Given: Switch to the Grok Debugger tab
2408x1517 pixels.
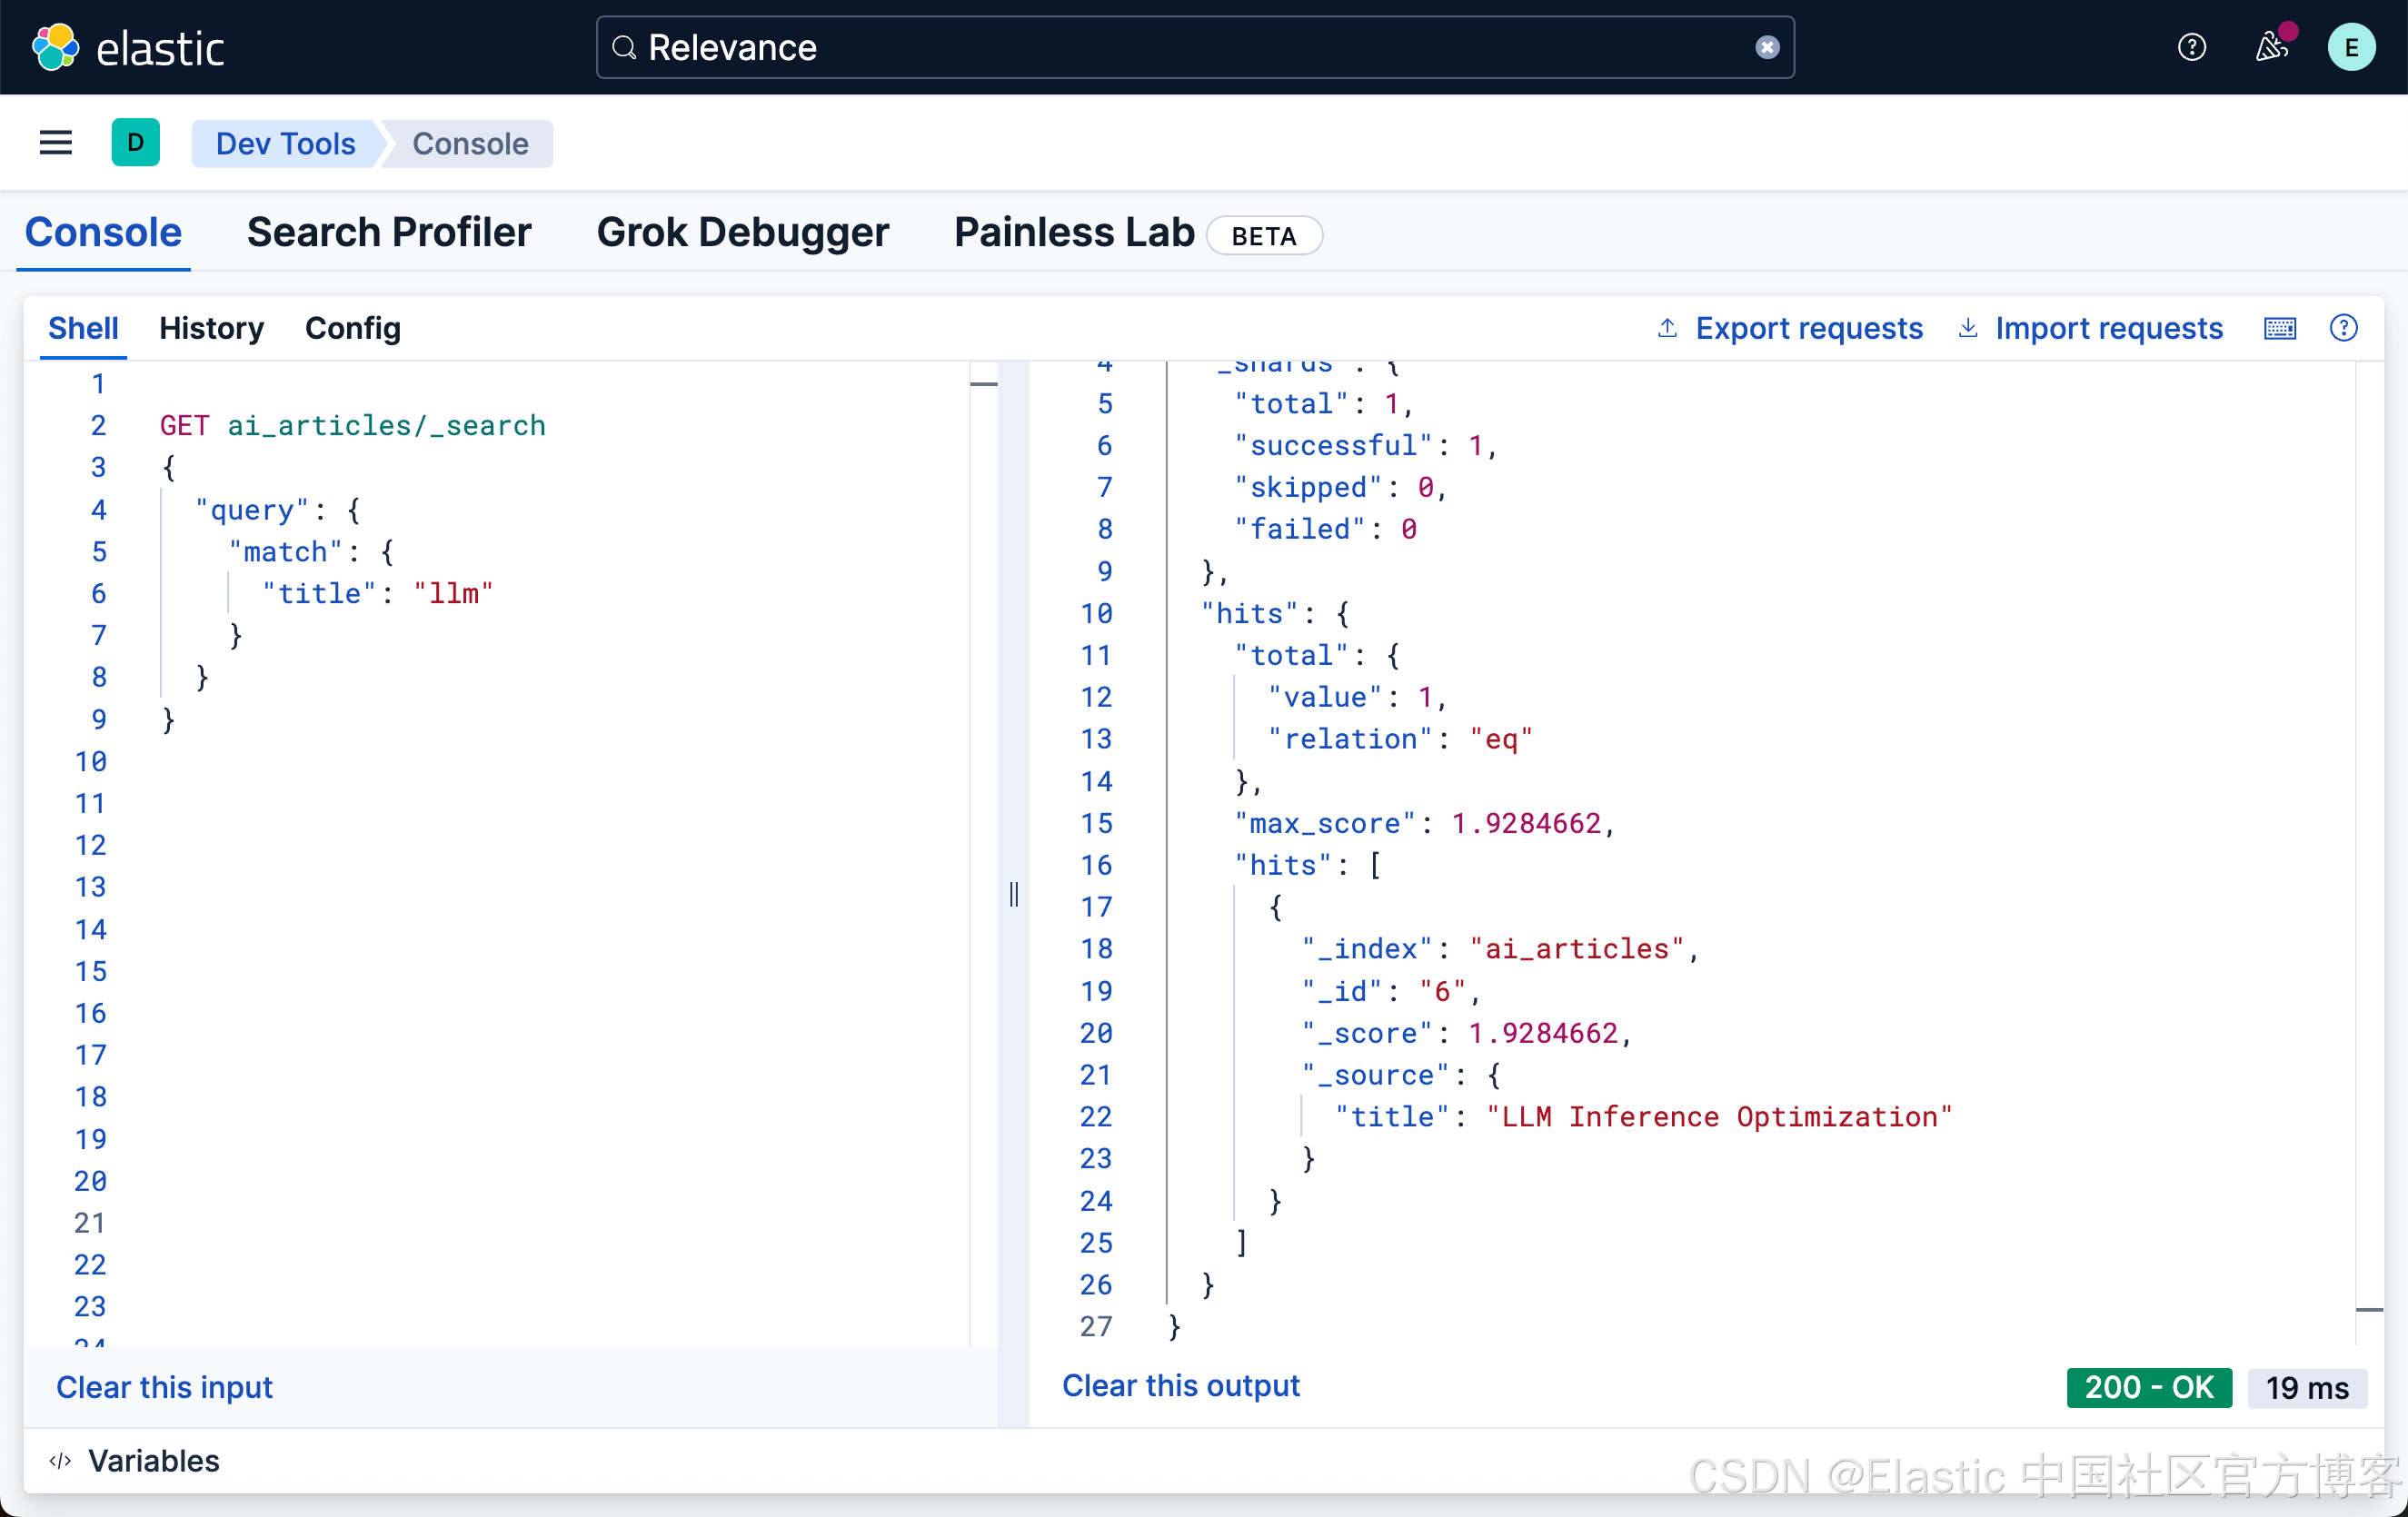Looking at the screenshot, I should point(742,232).
